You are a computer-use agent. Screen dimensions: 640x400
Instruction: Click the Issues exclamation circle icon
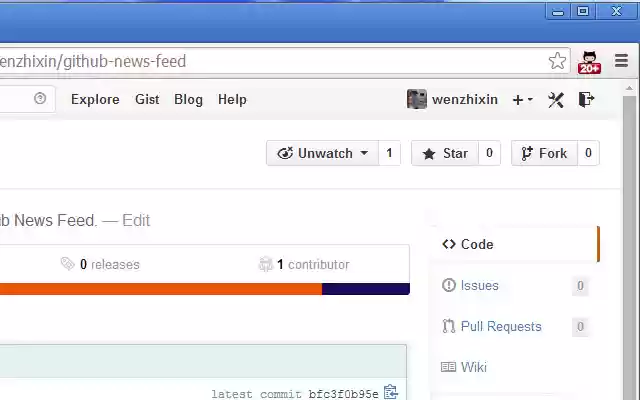click(x=449, y=285)
